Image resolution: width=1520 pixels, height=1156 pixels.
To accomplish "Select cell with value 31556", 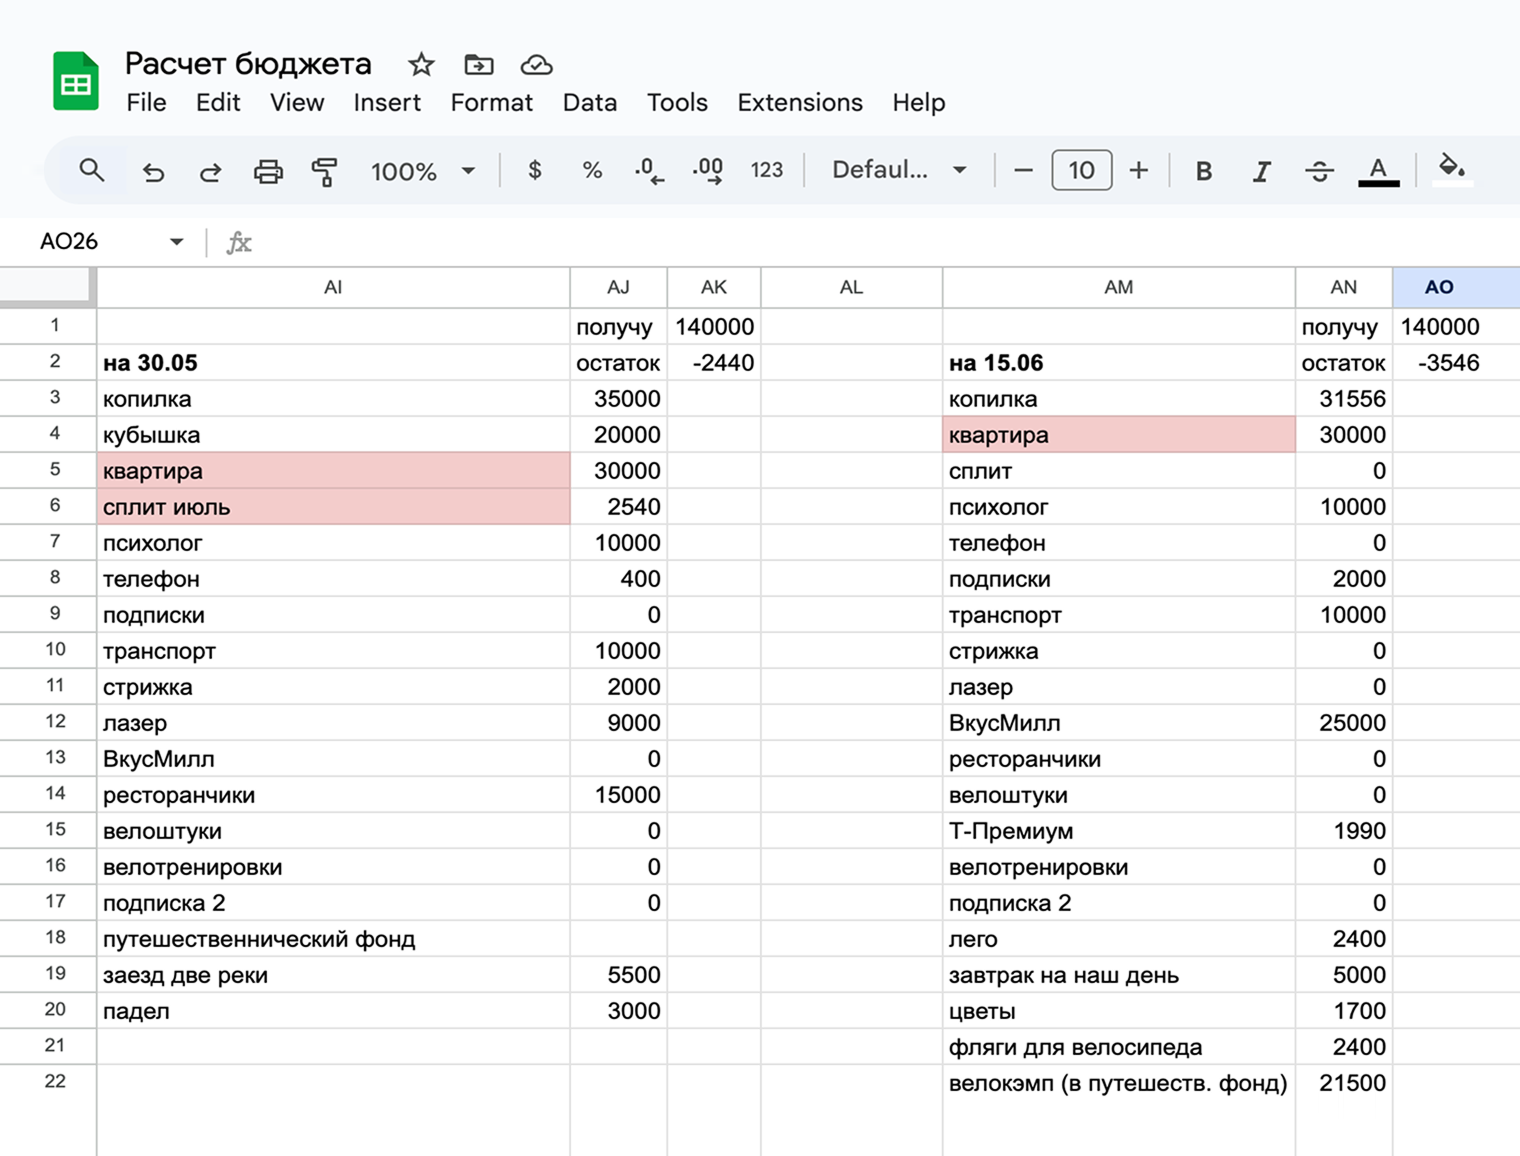I will point(1343,399).
